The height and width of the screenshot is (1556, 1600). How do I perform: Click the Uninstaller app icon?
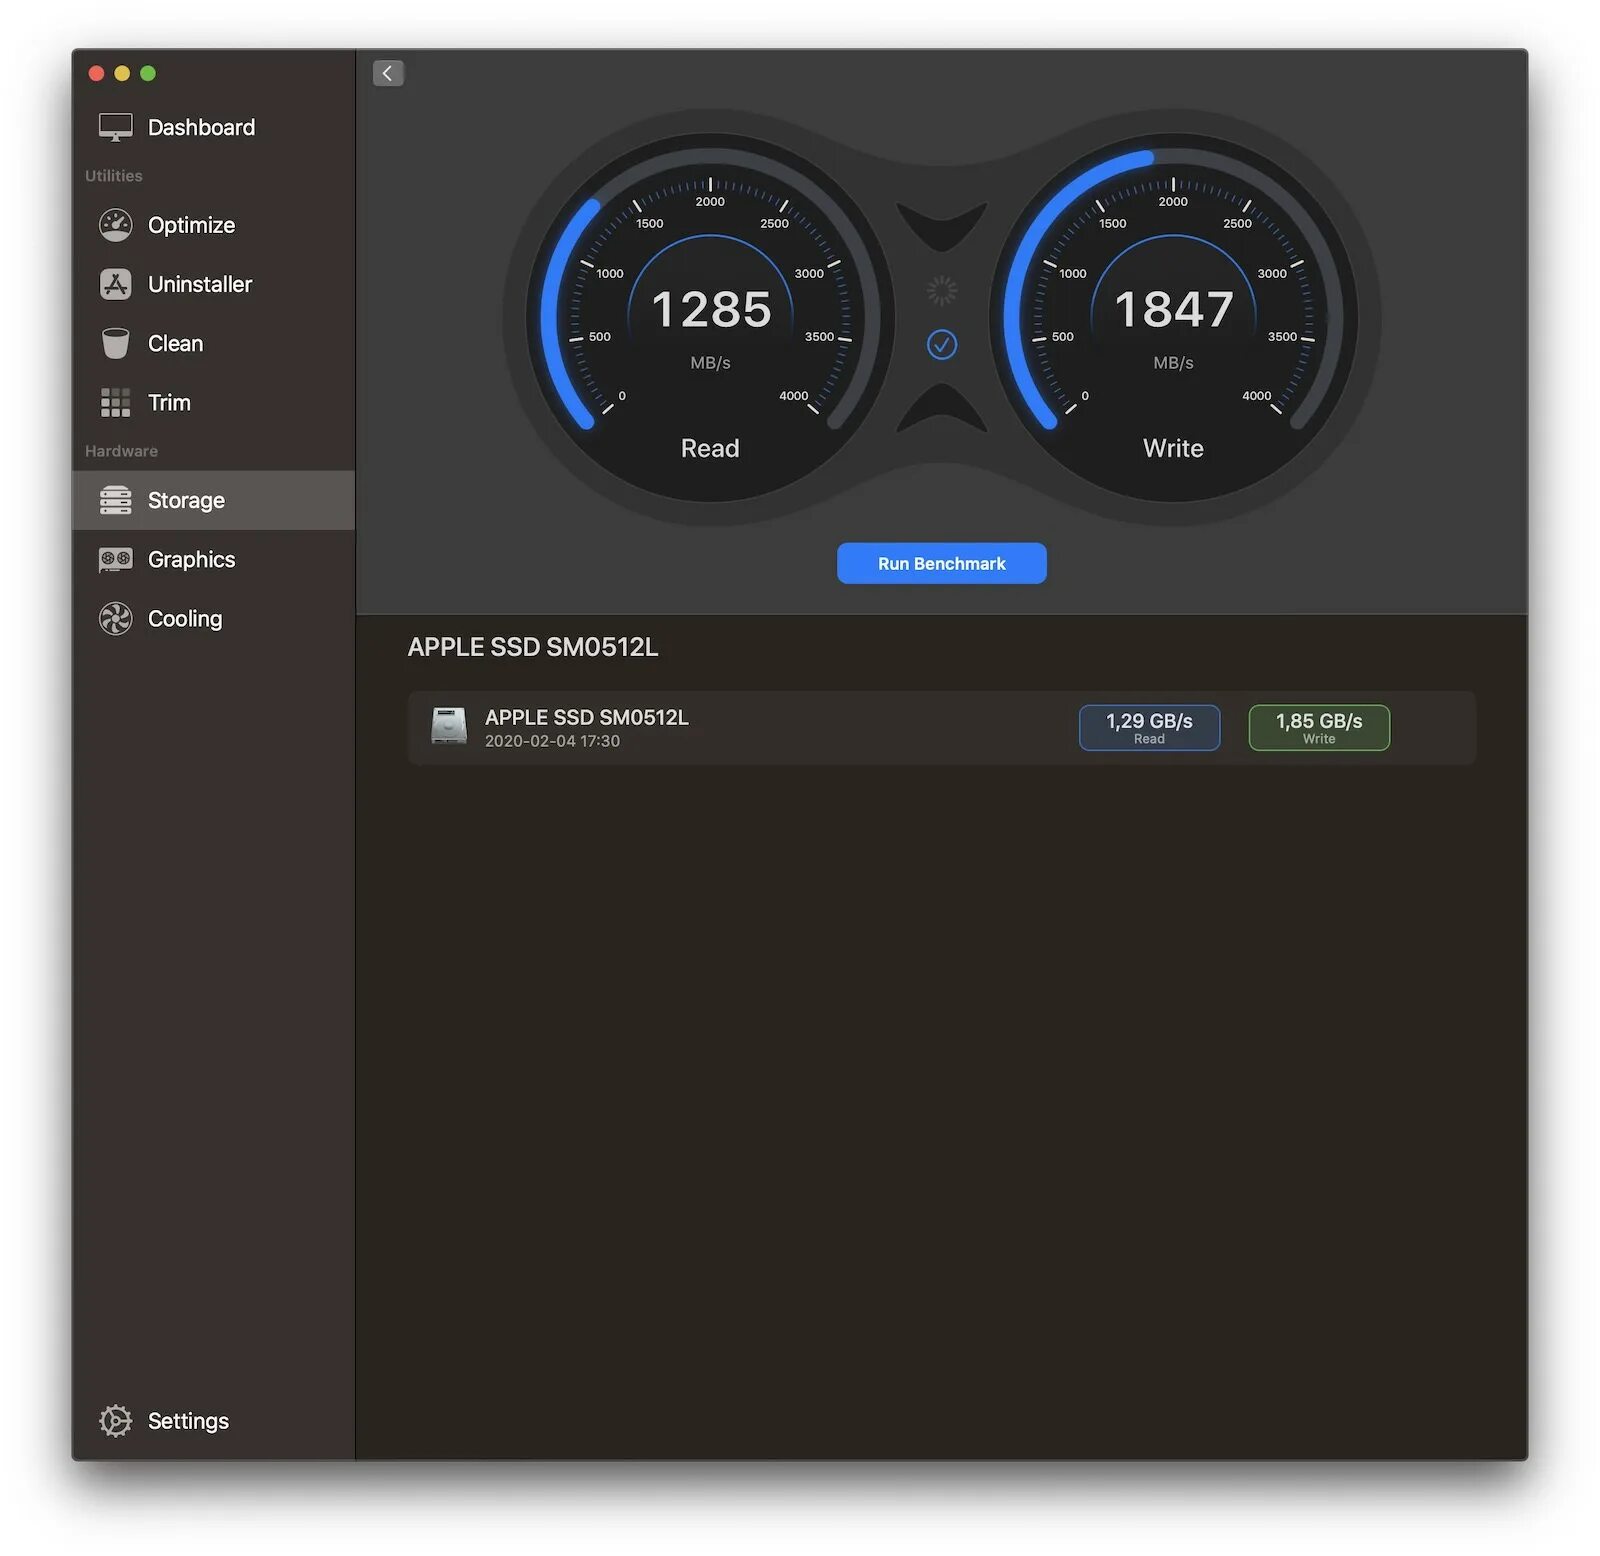114,284
